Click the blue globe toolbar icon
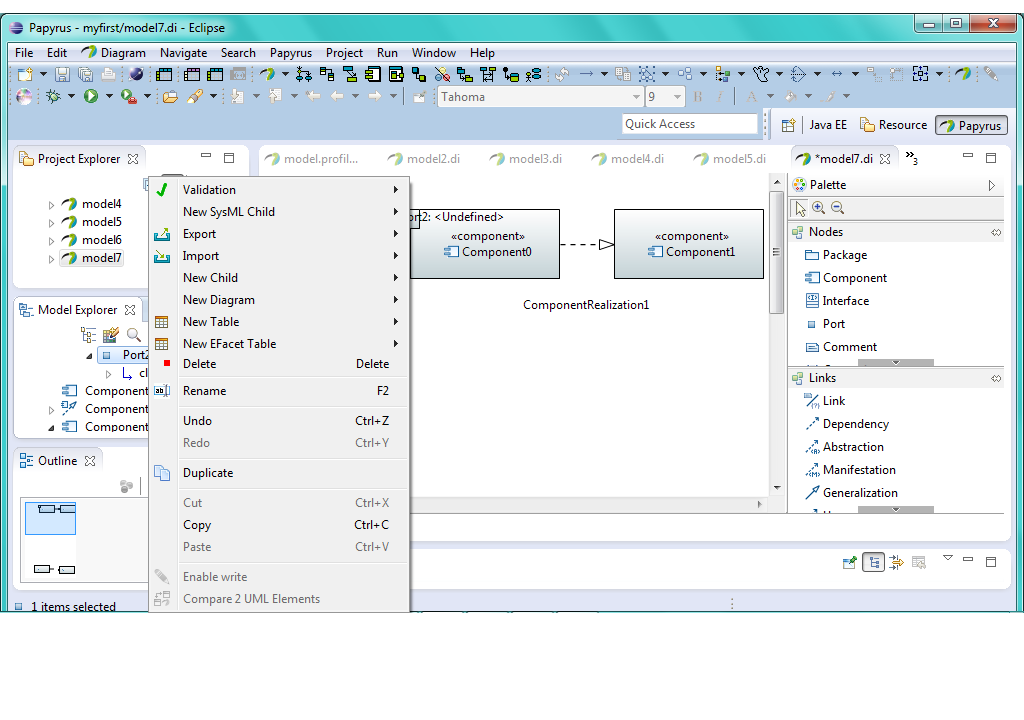This screenshot has height=720, width=1024. click(136, 74)
